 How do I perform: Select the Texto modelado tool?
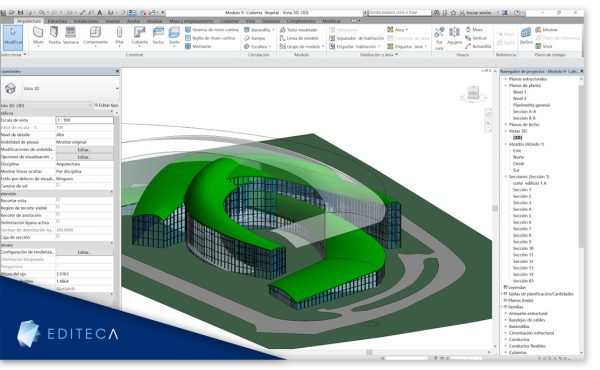click(298, 29)
